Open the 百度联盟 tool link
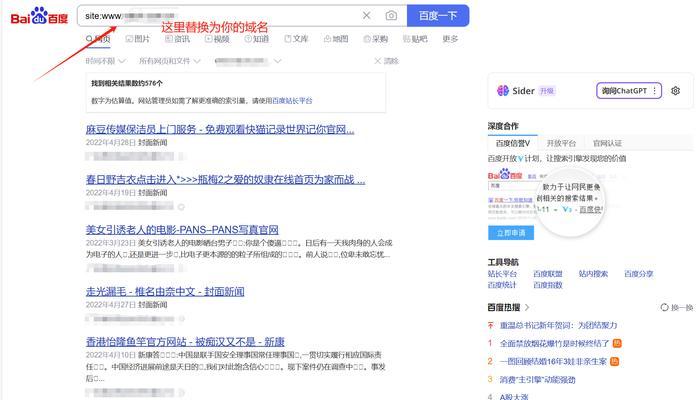The height and width of the screenshot is (400, 699). click(547, 274)
